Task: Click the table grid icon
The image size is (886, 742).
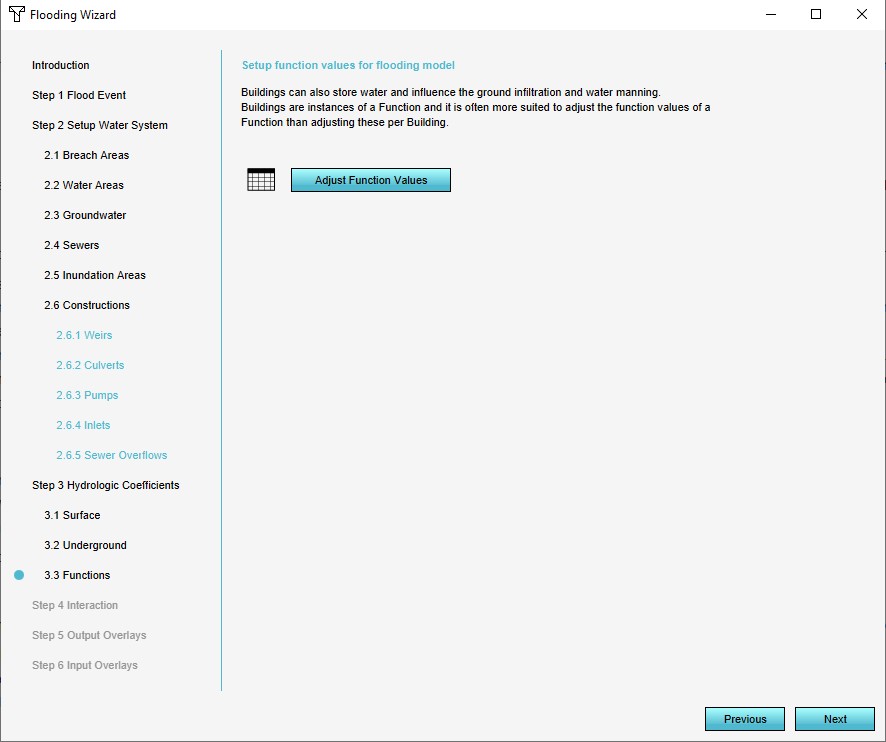Action: point(260,180)
